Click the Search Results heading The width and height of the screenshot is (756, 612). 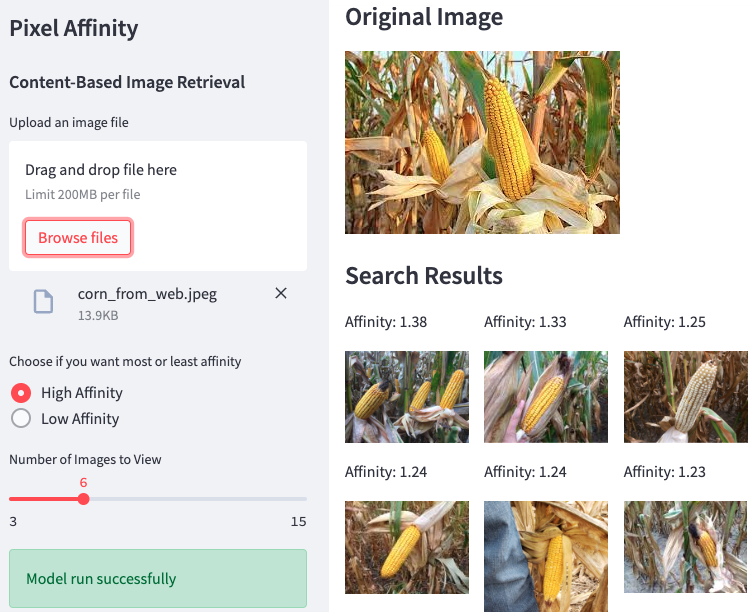[x=424, y=275]
